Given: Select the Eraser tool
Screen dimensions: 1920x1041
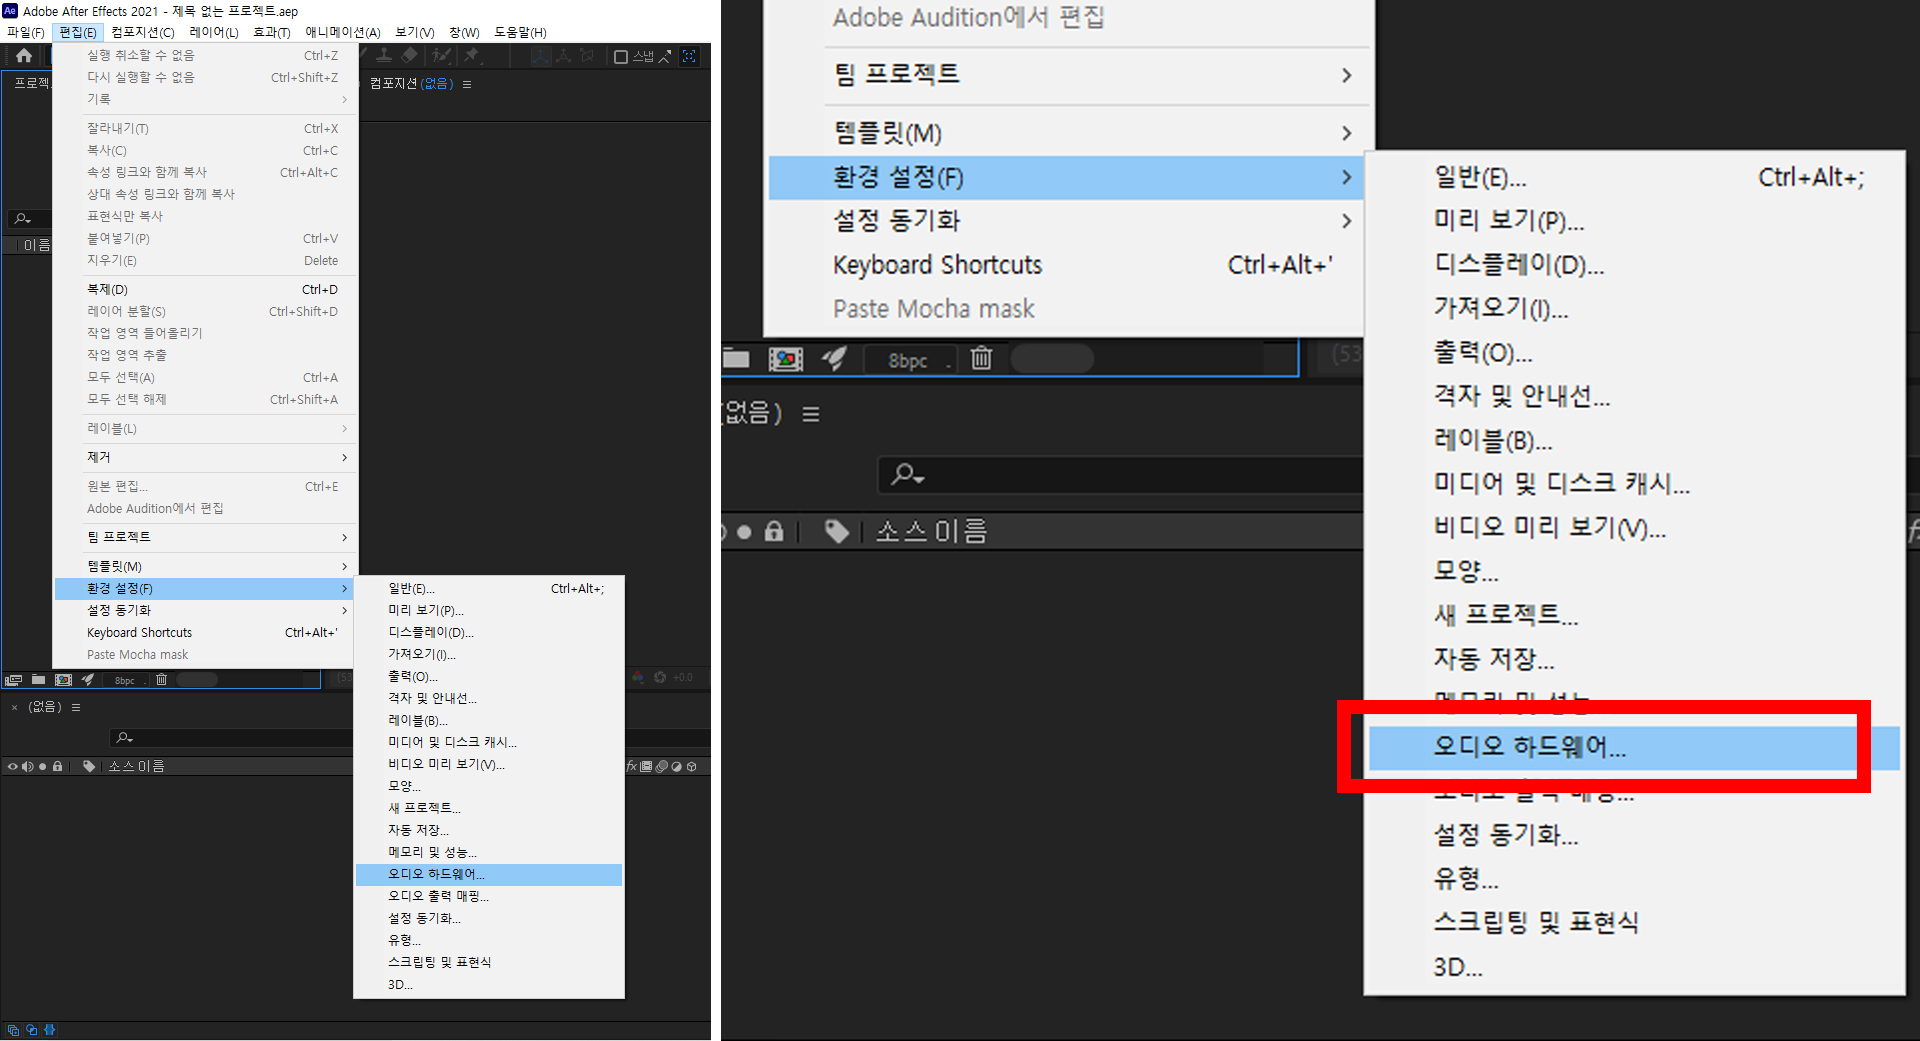Looking at the screenshot, I should coord(409,56).
